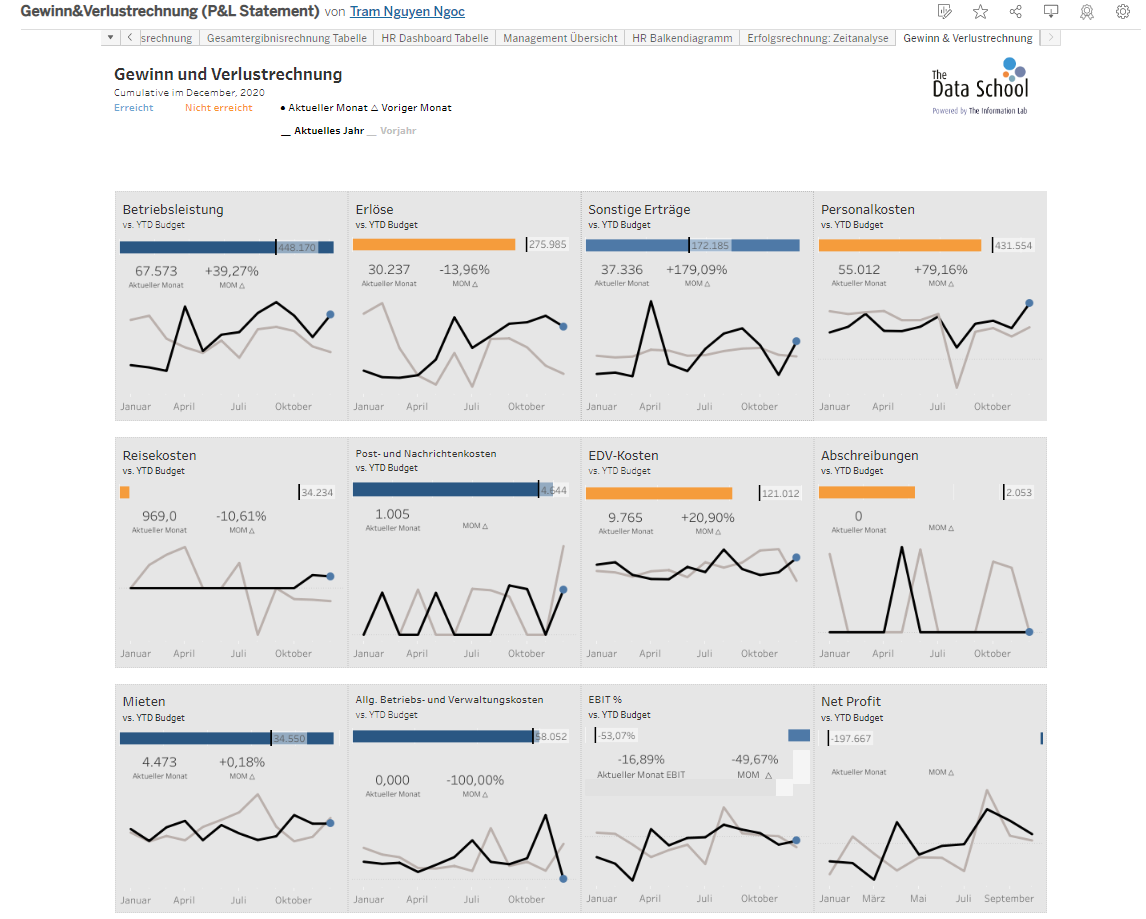Click the orange Erlöse budget bar
This screenshot has width=1146, height=919.
[433, 244]
